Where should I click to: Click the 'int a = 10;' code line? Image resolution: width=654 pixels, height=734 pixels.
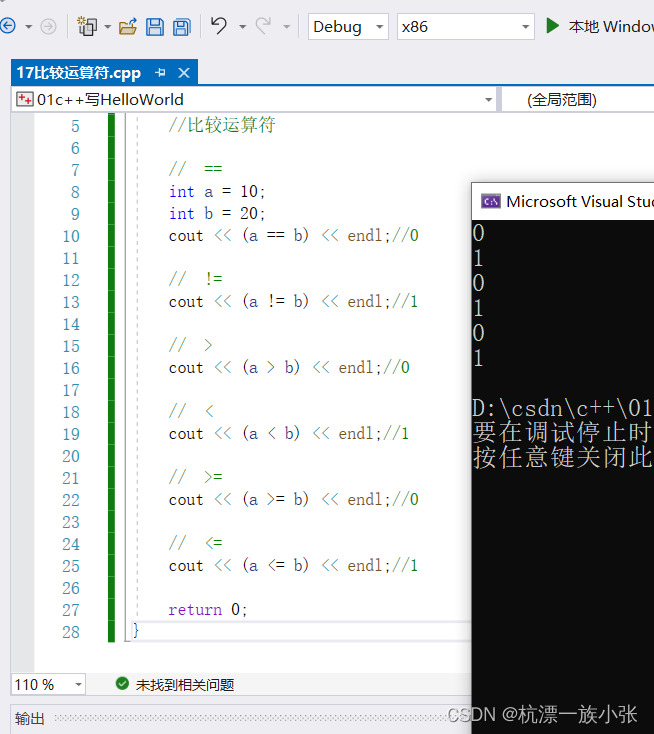[217, 192]
